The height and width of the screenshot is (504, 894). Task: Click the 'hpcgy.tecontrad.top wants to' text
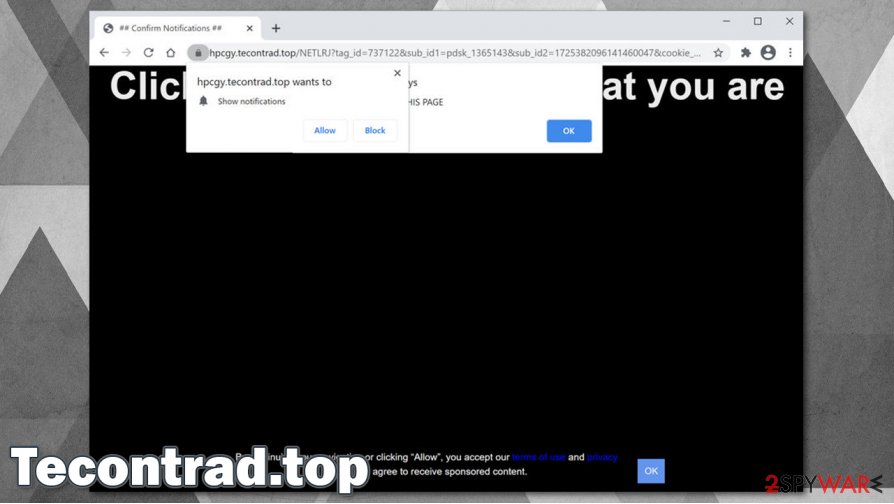coord(264,82)
